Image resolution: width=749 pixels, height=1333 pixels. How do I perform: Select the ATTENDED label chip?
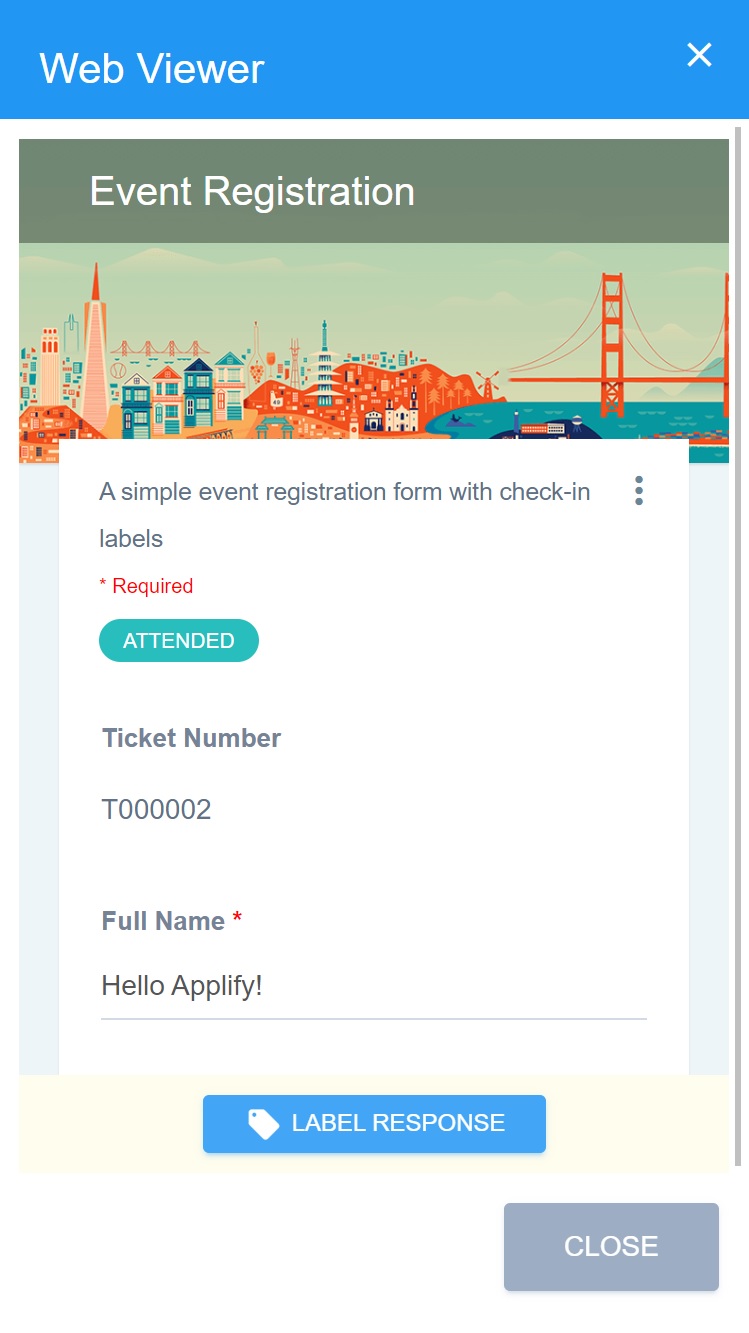pyautogui.click(x=179, y=641)
